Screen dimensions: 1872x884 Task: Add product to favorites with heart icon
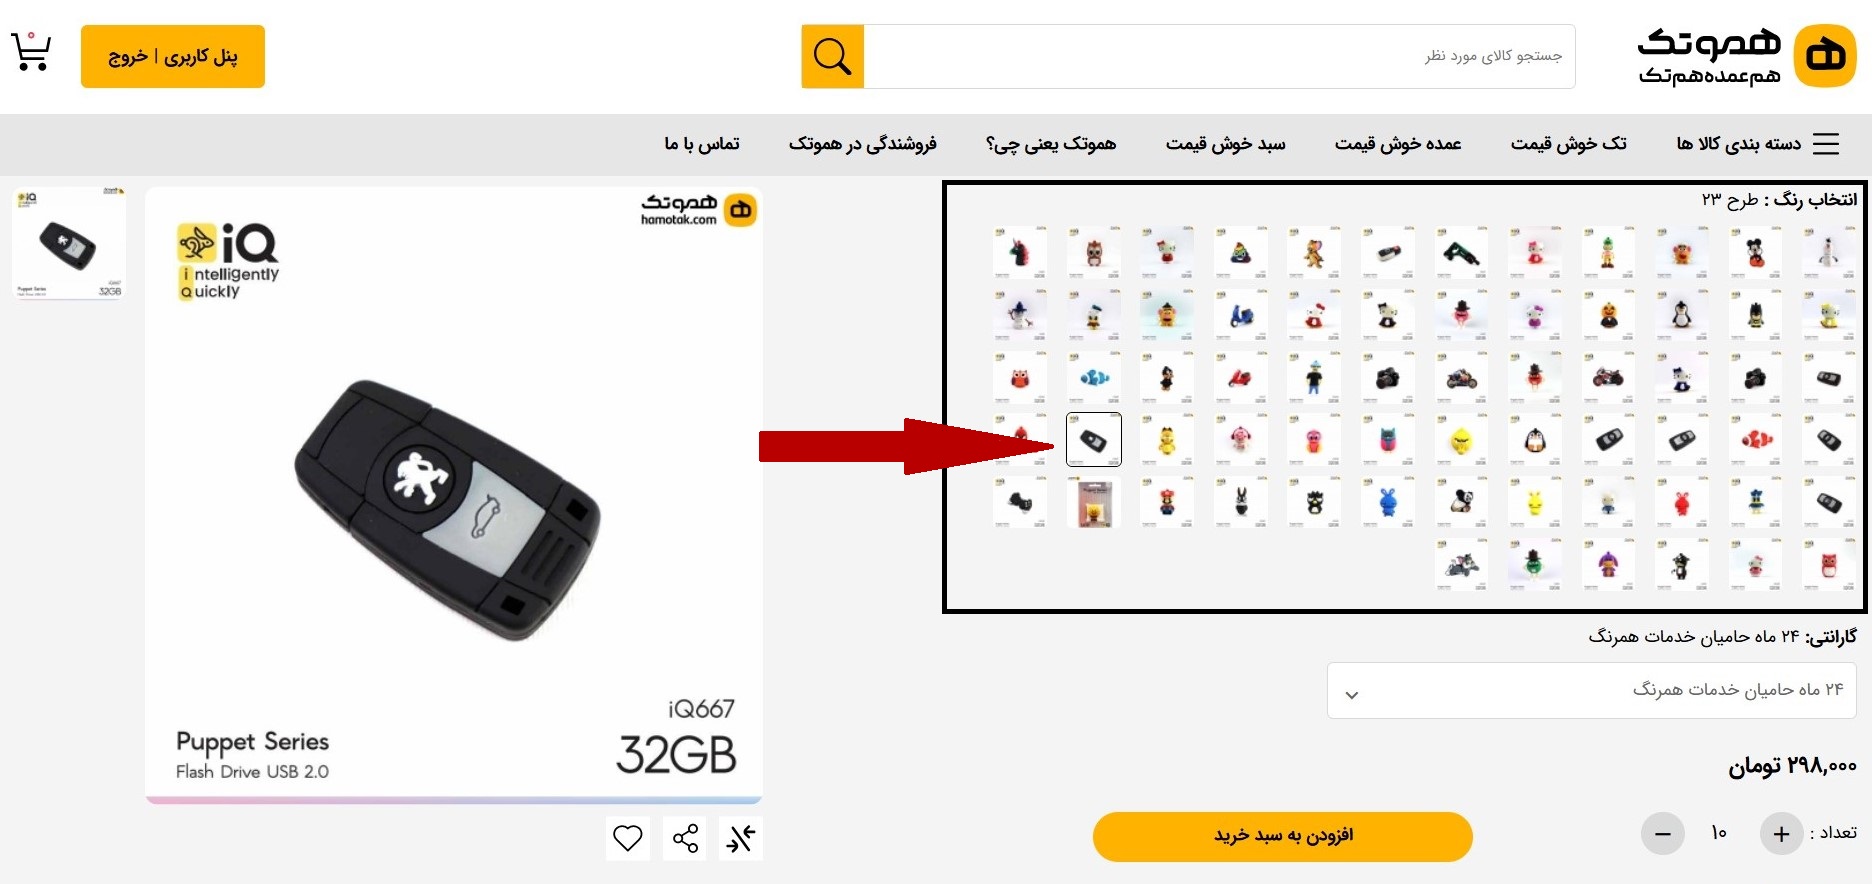click(628, 838)
